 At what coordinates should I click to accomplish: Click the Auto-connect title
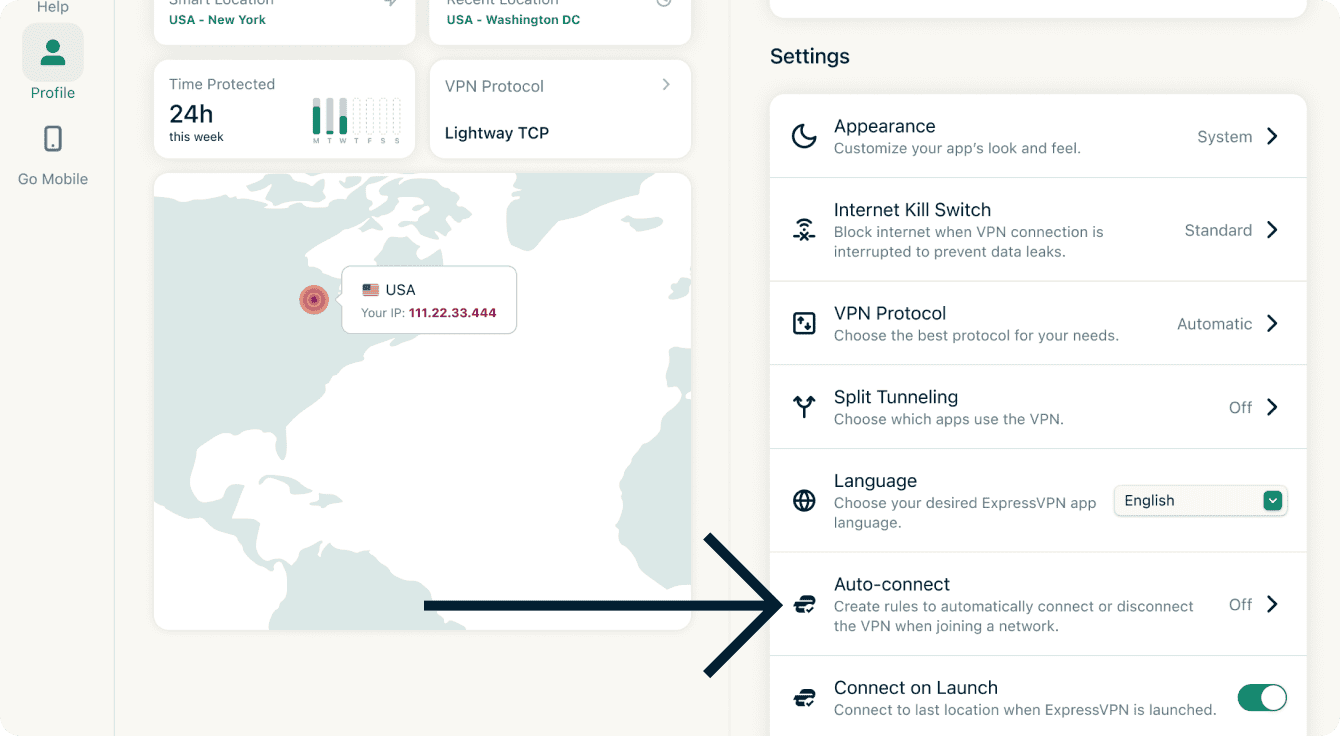point(892,584)
